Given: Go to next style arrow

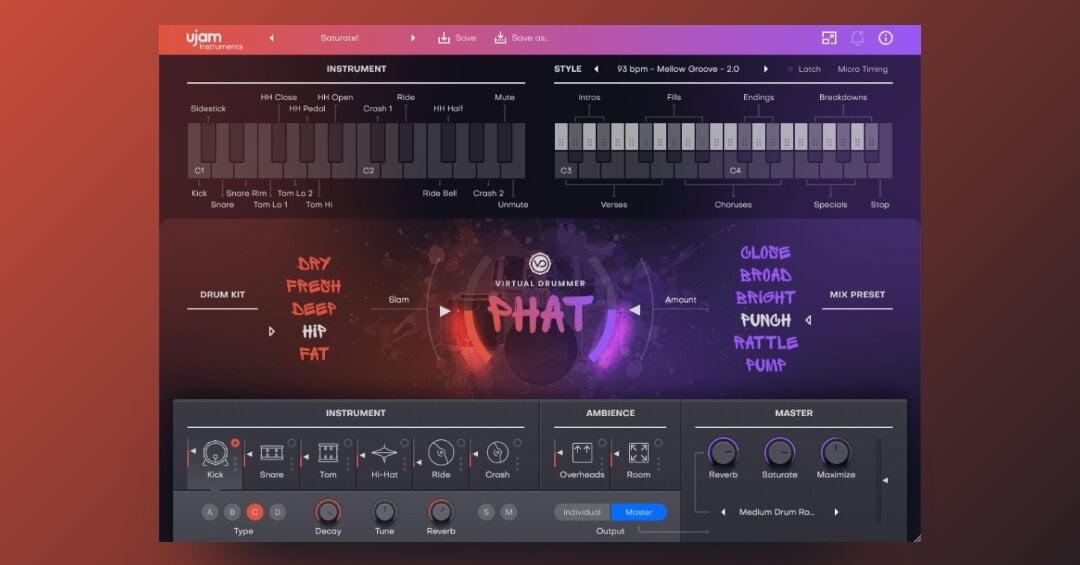Looking at the screenshot, I should click(765, 69).
